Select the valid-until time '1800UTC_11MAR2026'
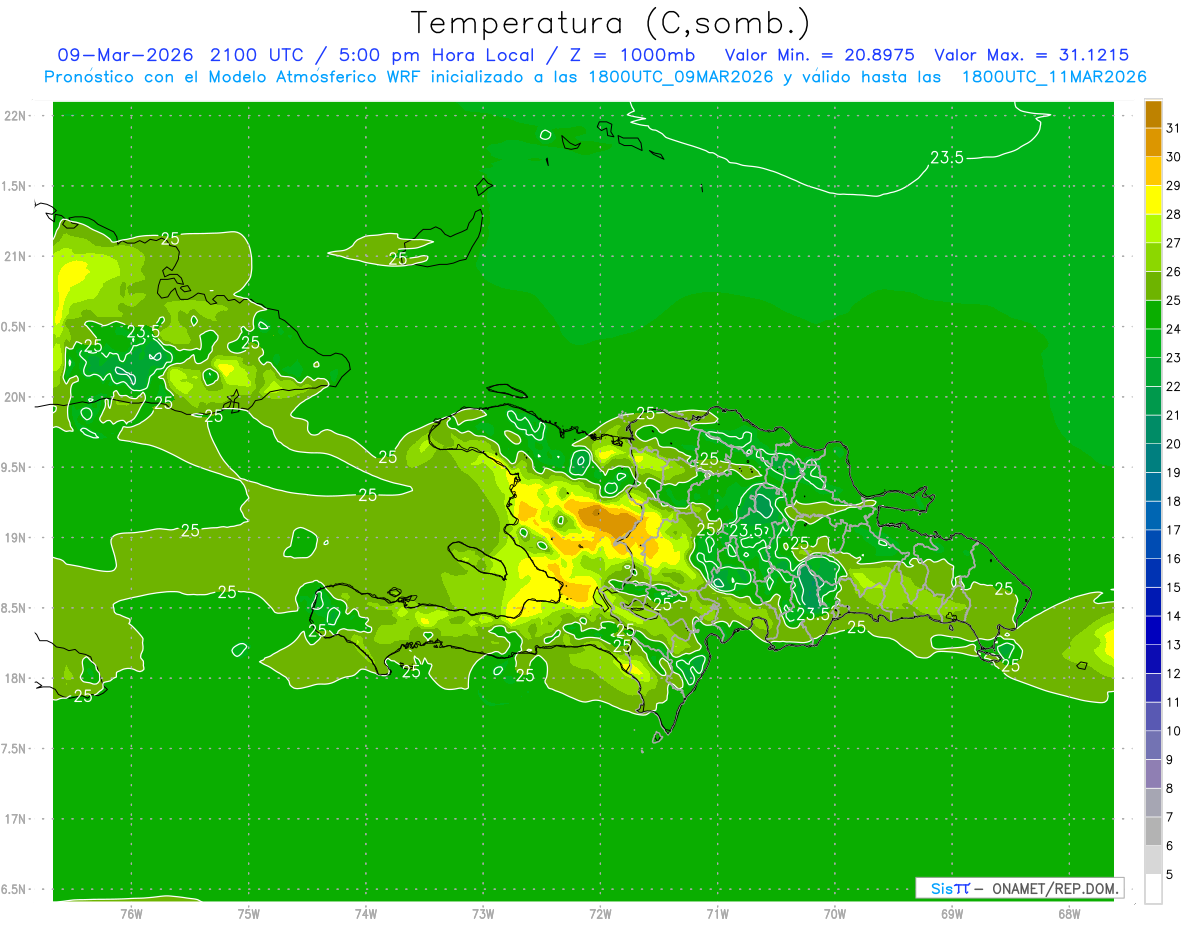This screenshot has height=927, width=1200. (x=1054, y=77)
